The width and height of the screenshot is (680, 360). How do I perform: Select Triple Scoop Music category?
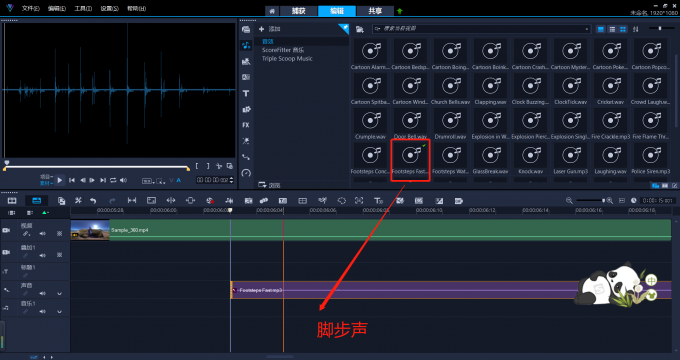click(287, 59)
